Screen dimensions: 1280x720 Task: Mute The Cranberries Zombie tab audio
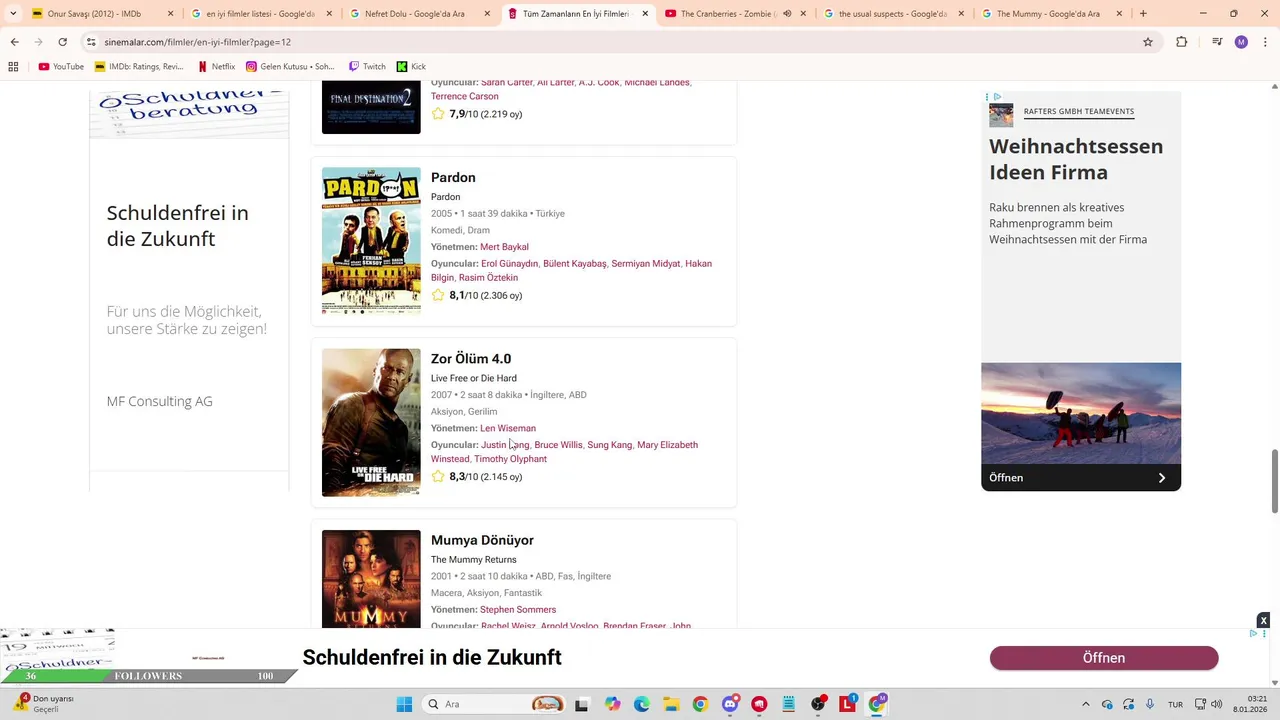click(787, 14)
